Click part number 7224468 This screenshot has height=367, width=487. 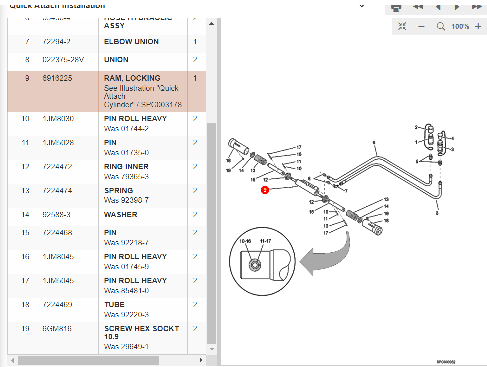[57, 233]
